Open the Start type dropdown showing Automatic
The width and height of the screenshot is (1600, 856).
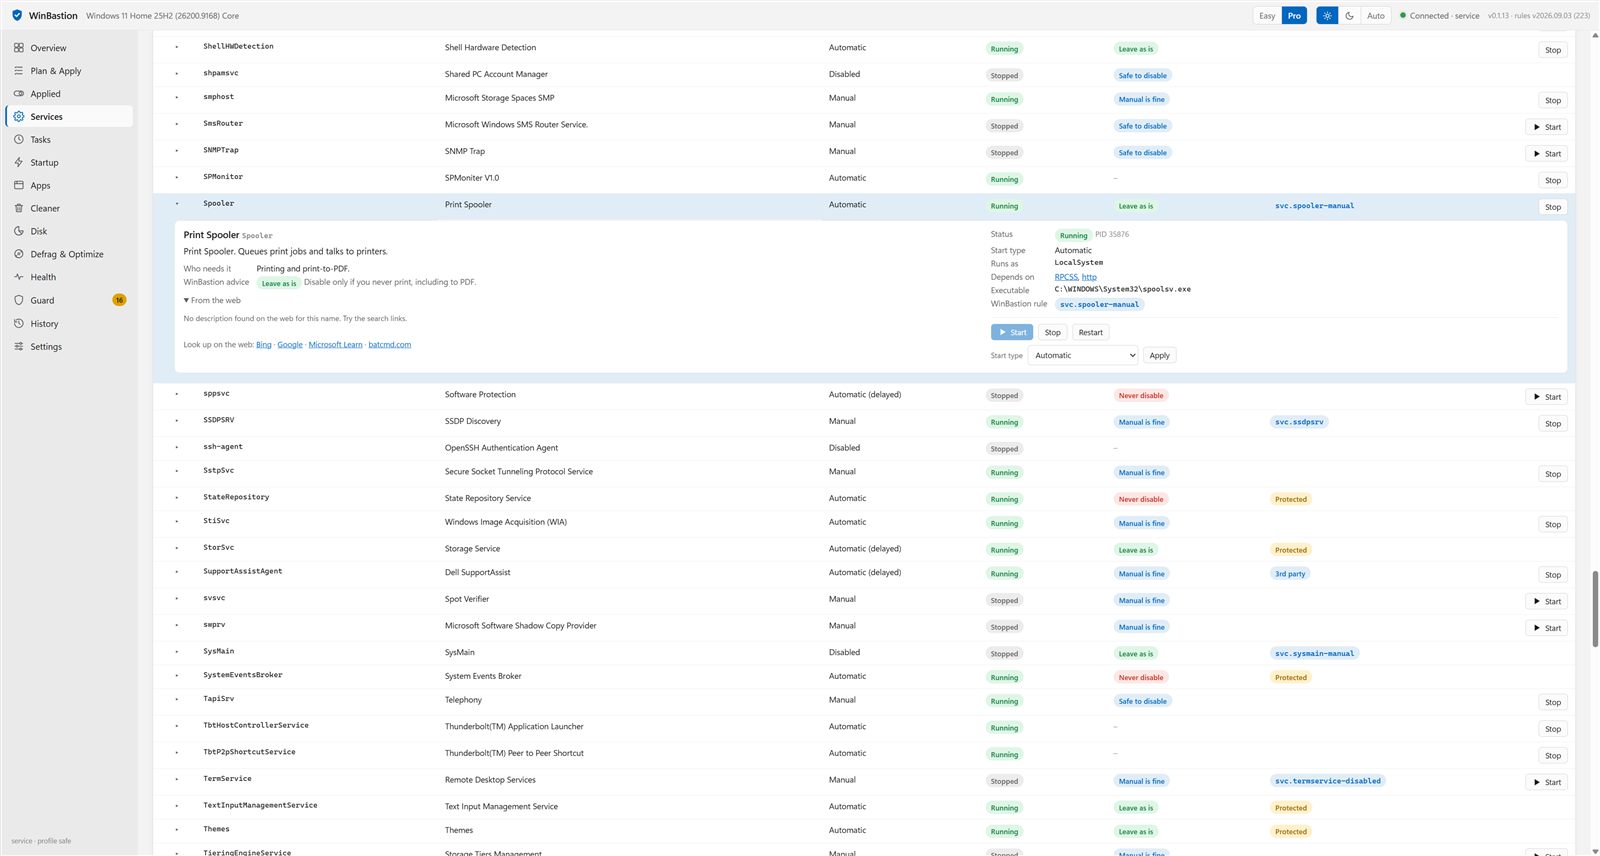pos(1084,355)
